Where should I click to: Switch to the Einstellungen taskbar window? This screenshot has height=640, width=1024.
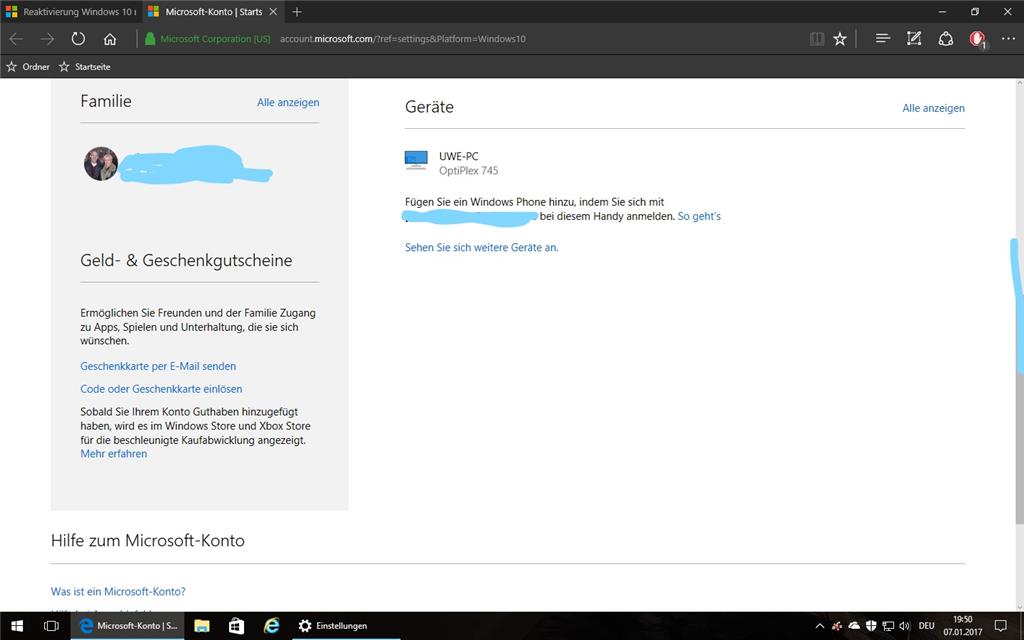(x=344, y=626)
